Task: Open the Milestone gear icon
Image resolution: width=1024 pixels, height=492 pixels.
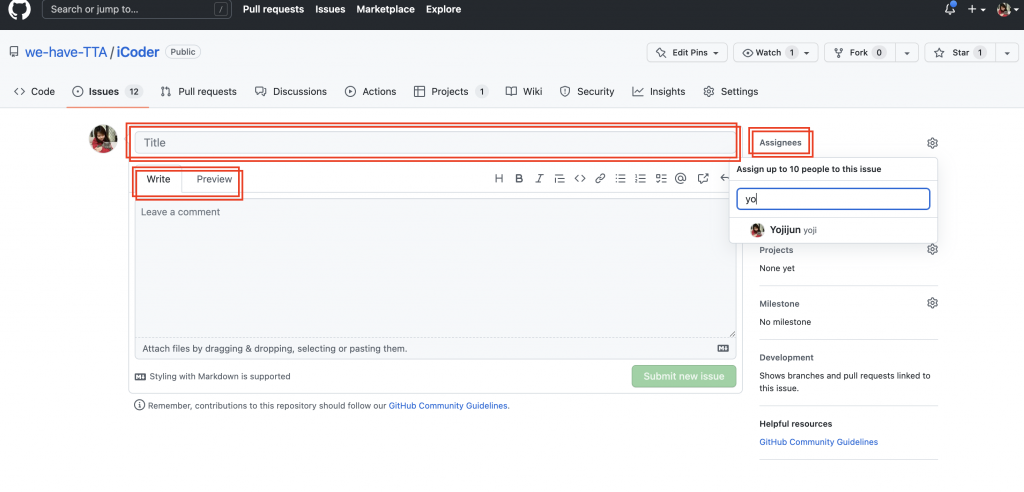Action: coord(933,303)
